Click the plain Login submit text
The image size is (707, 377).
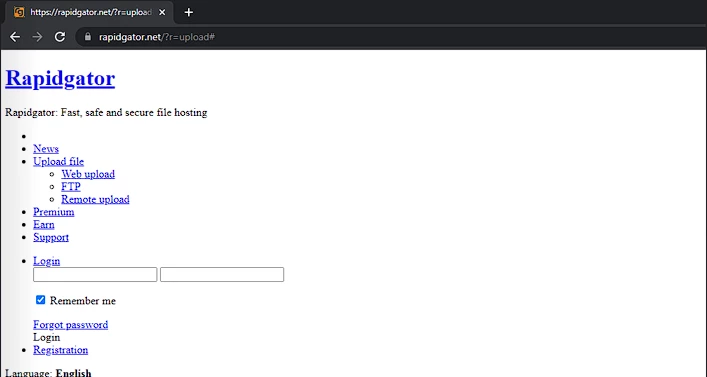coord(46,337)
